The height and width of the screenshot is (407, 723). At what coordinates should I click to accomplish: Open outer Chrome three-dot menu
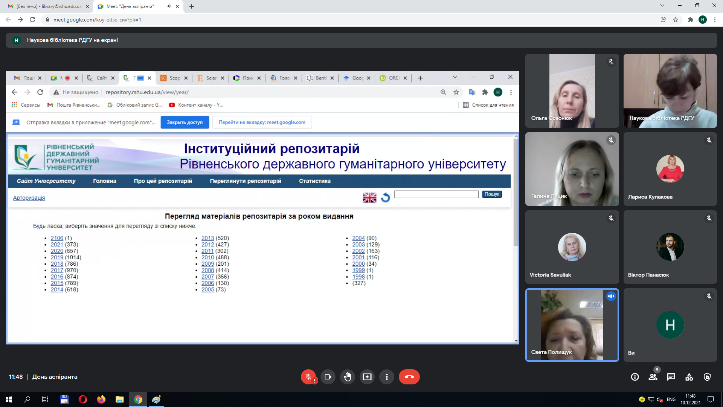click(x=715, y=20)
